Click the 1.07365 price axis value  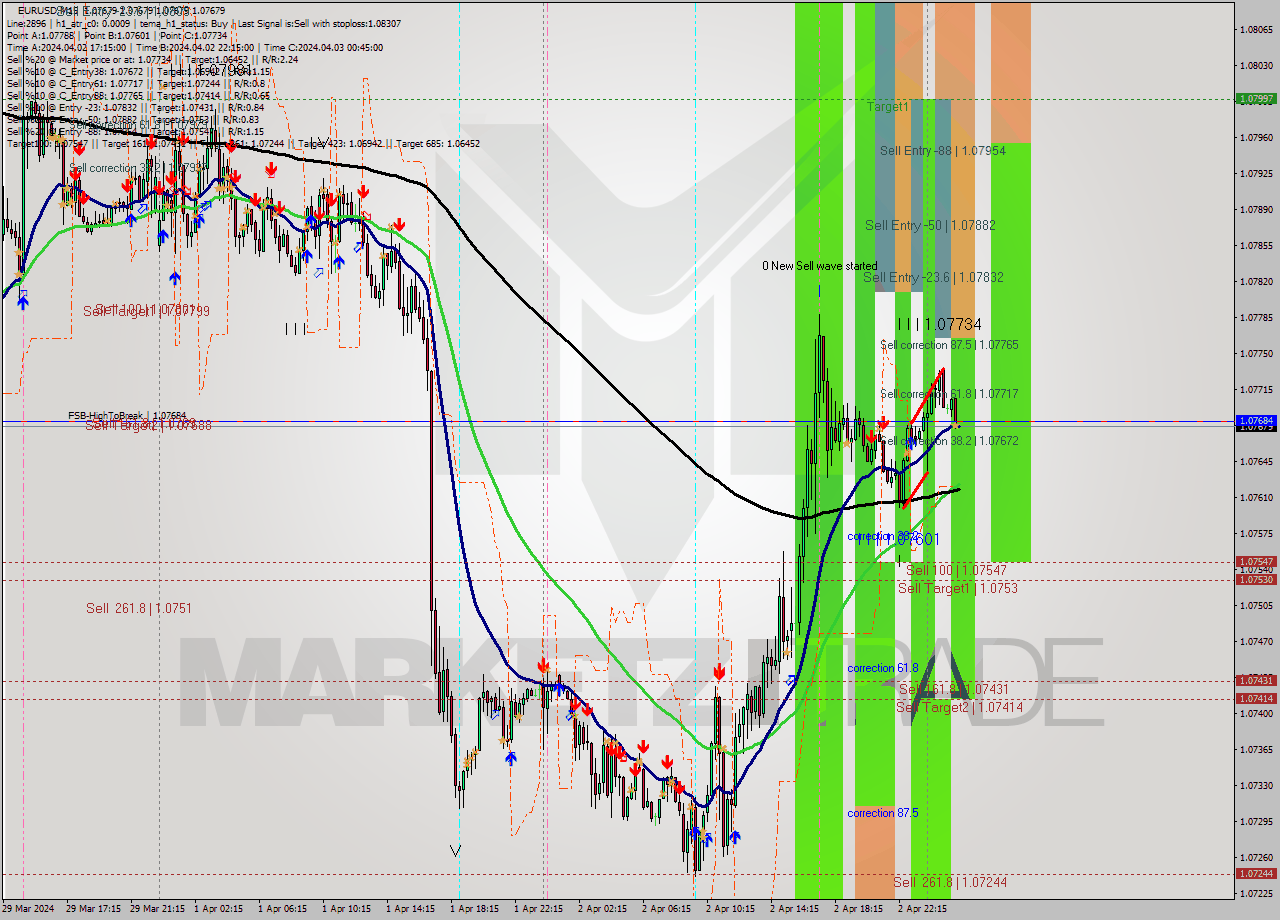[1256, 749]
